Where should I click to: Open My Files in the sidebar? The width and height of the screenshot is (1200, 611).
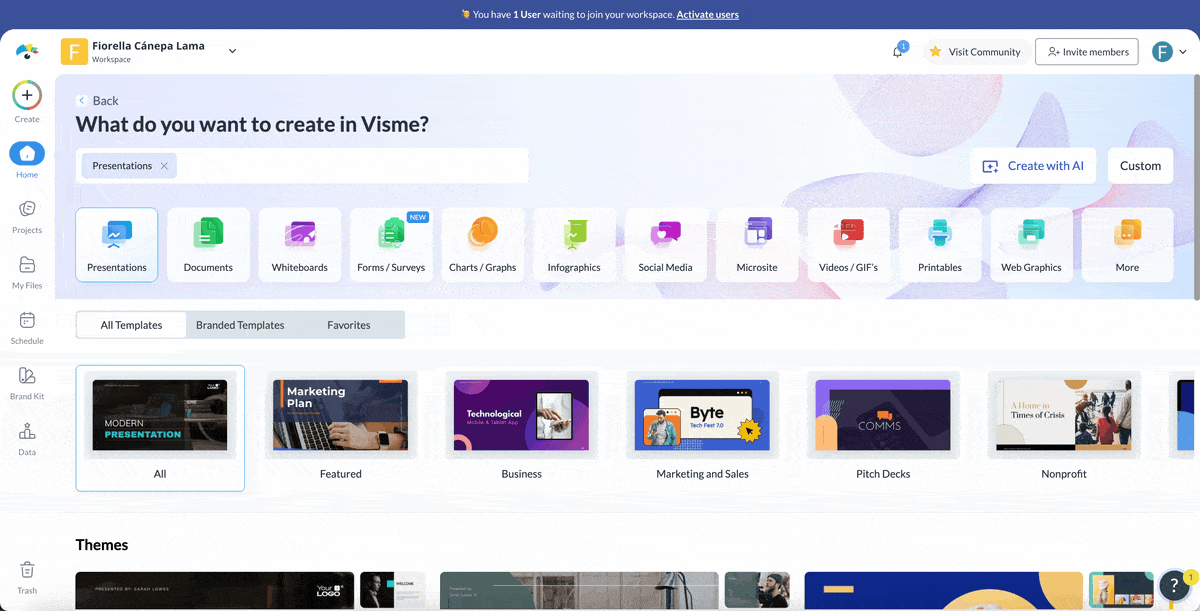pos(27,265)
